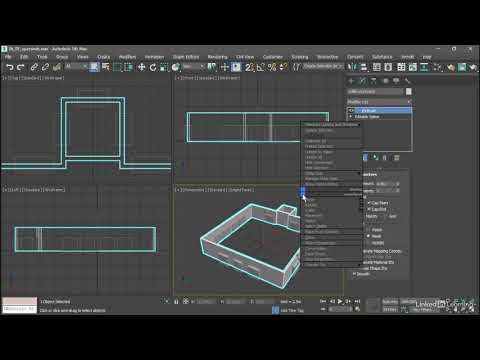Viewport: 480px width, 360px height.
Task: Open the Toggle Scene Explorer icon
Action: coord(377,67)
